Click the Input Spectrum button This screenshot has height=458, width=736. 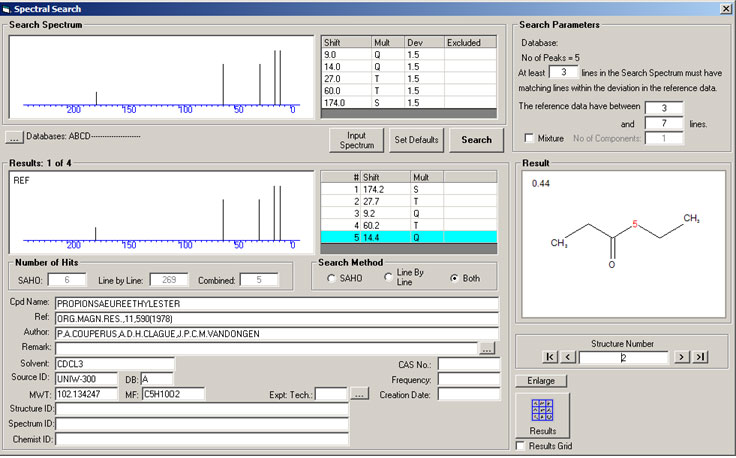pos(356,140)
